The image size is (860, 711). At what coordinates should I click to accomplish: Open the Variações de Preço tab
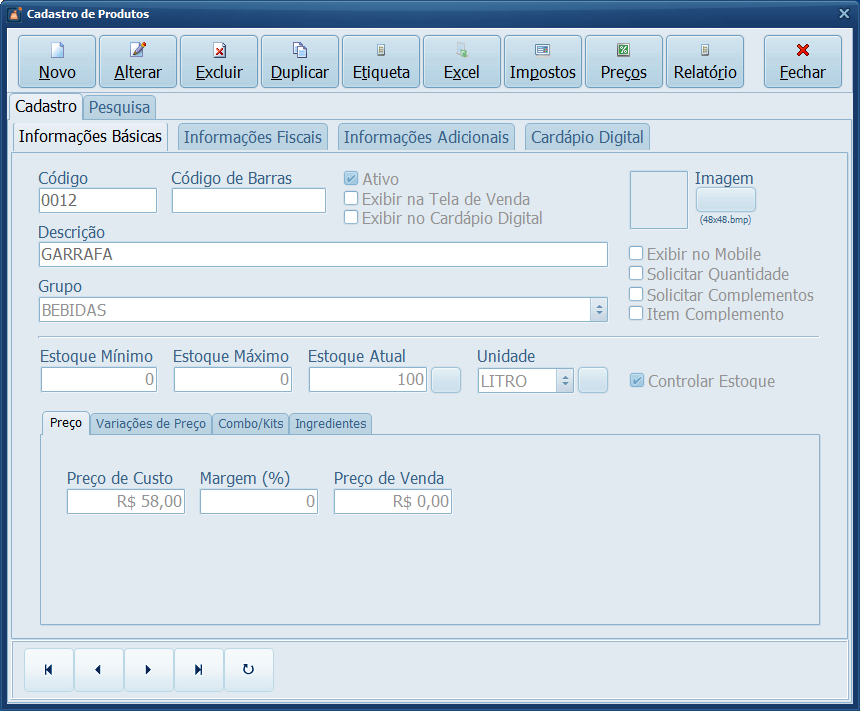coord(151,424)
